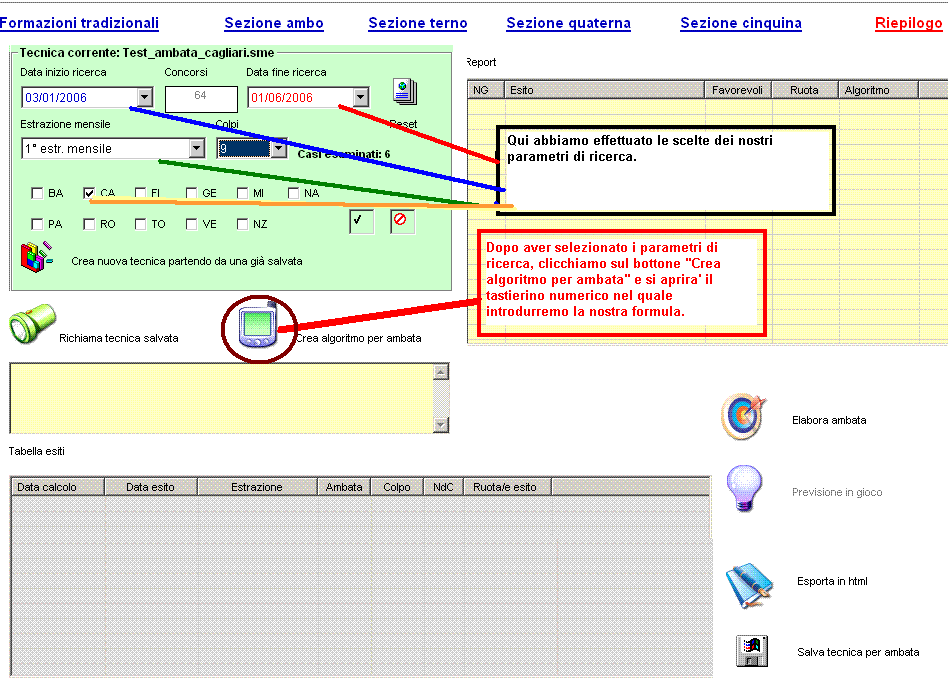Click Crea nuova tecnica partendo da una già salvata

pos(187,261)
